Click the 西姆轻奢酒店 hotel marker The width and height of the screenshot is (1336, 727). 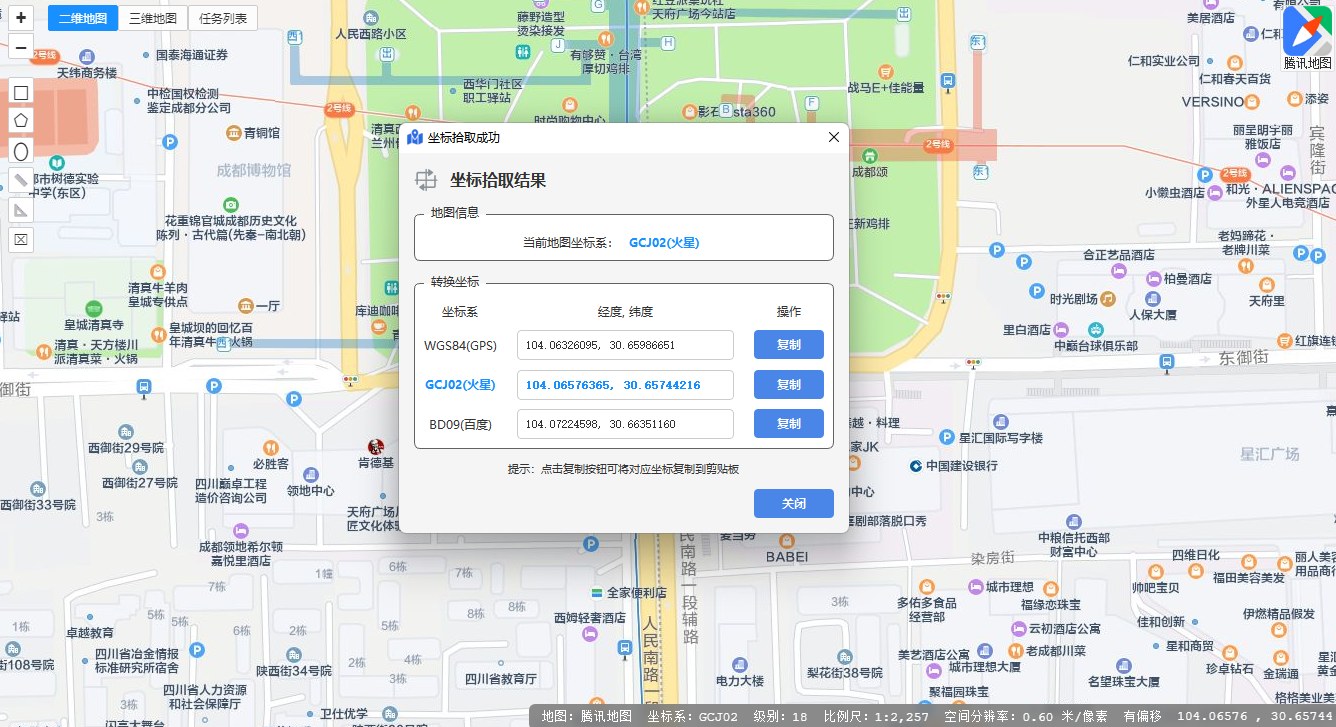click(x=592, y=634)
